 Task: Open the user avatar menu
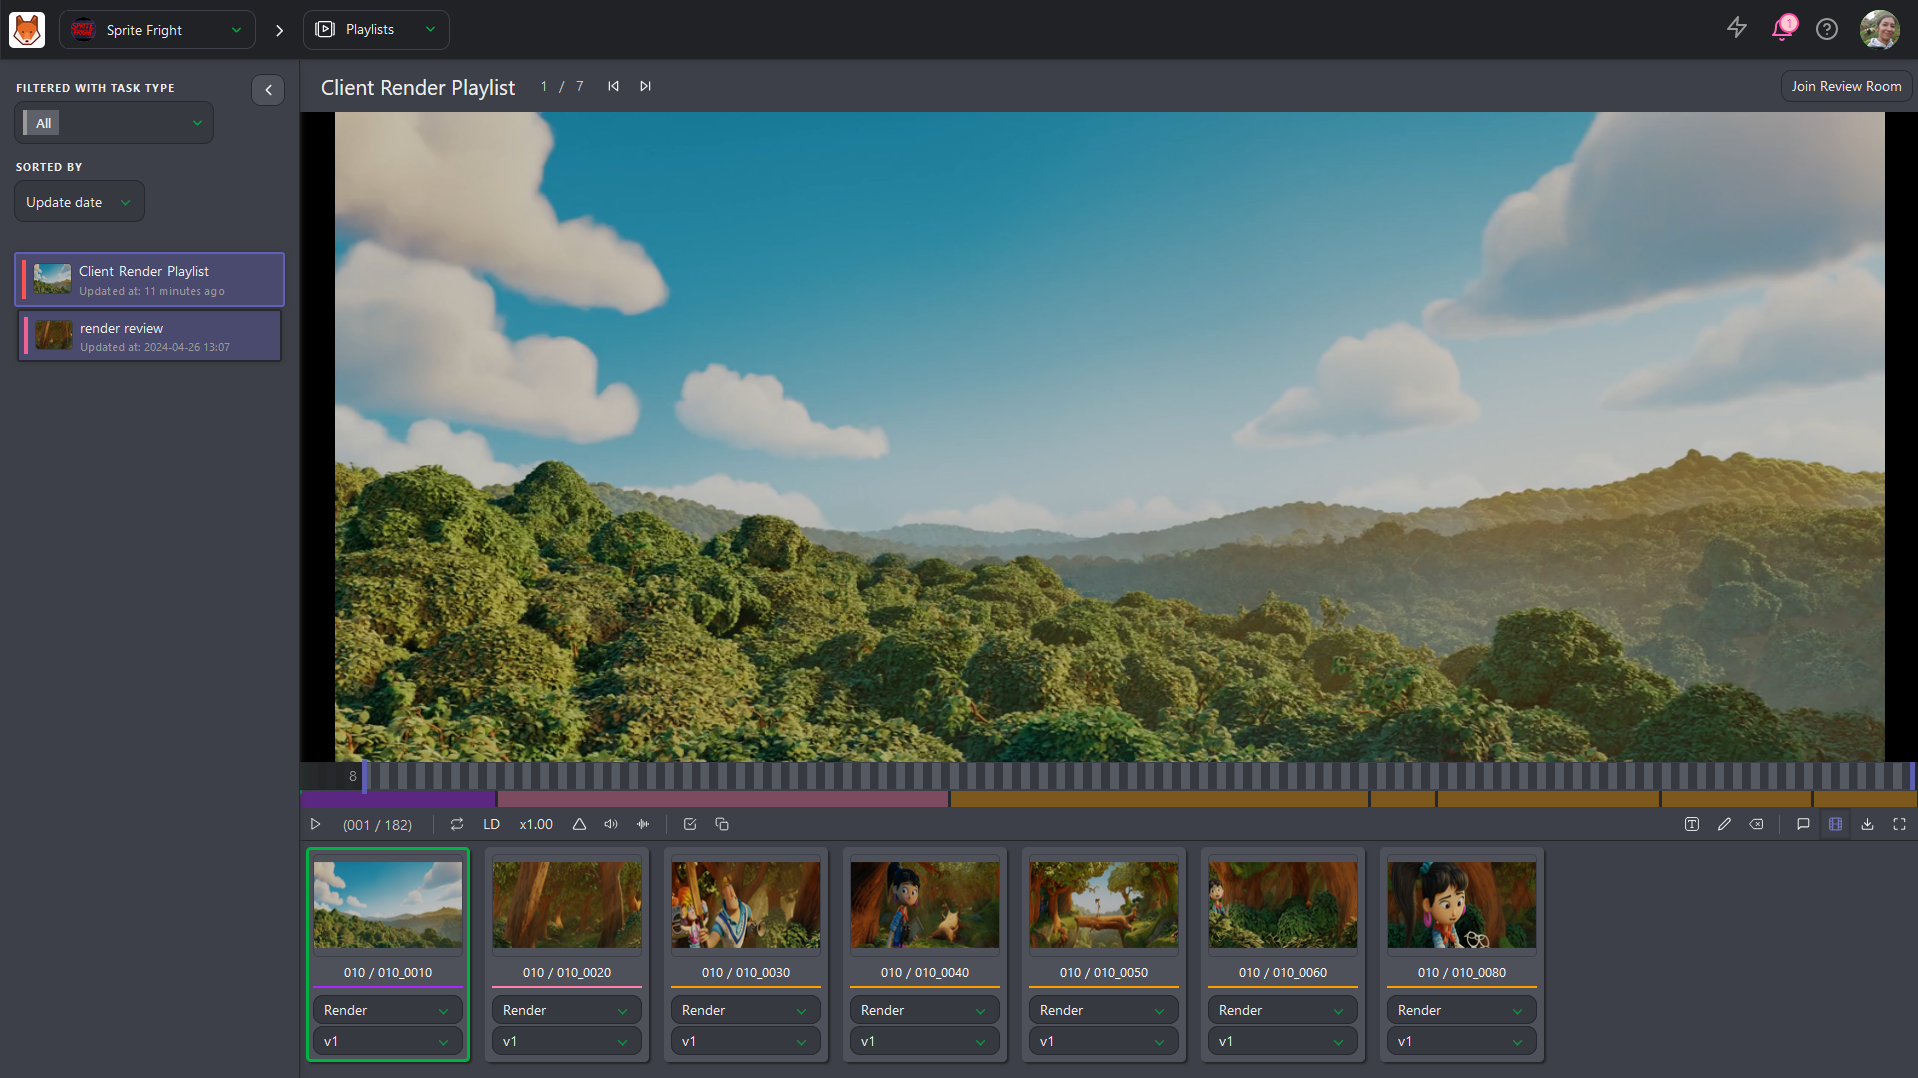[x=1879, y=29]
